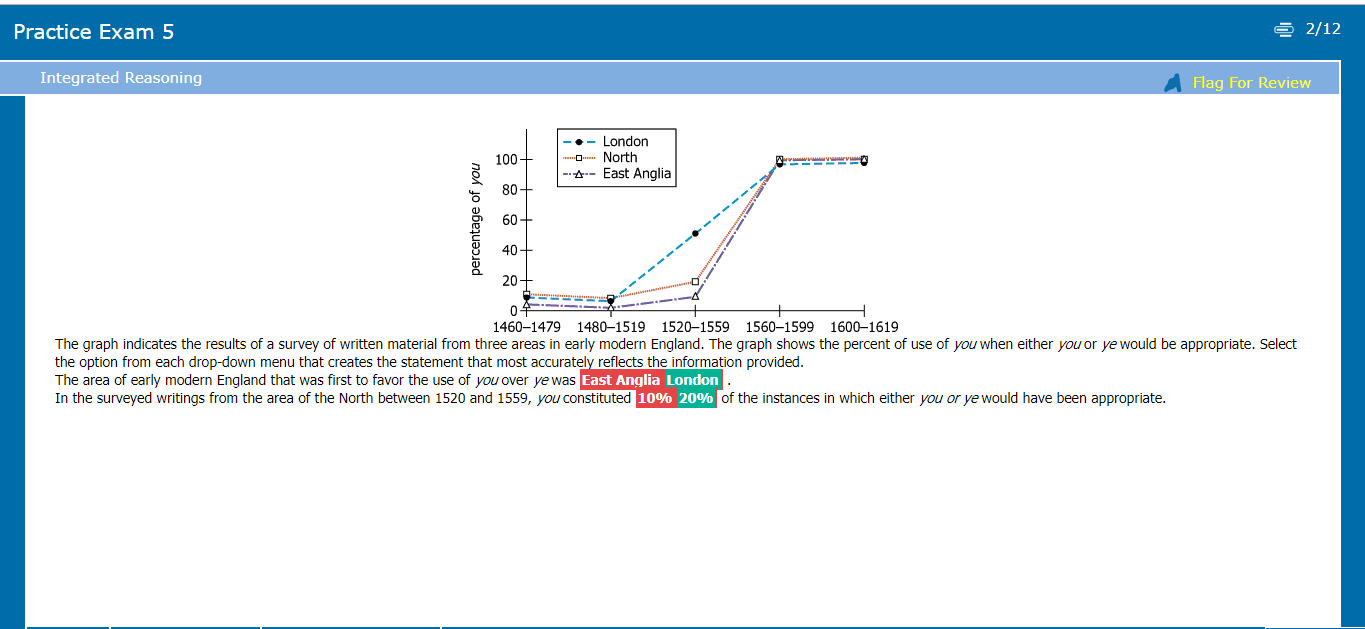Click the East Anglia triangle legend marker

tap(580, 174)
